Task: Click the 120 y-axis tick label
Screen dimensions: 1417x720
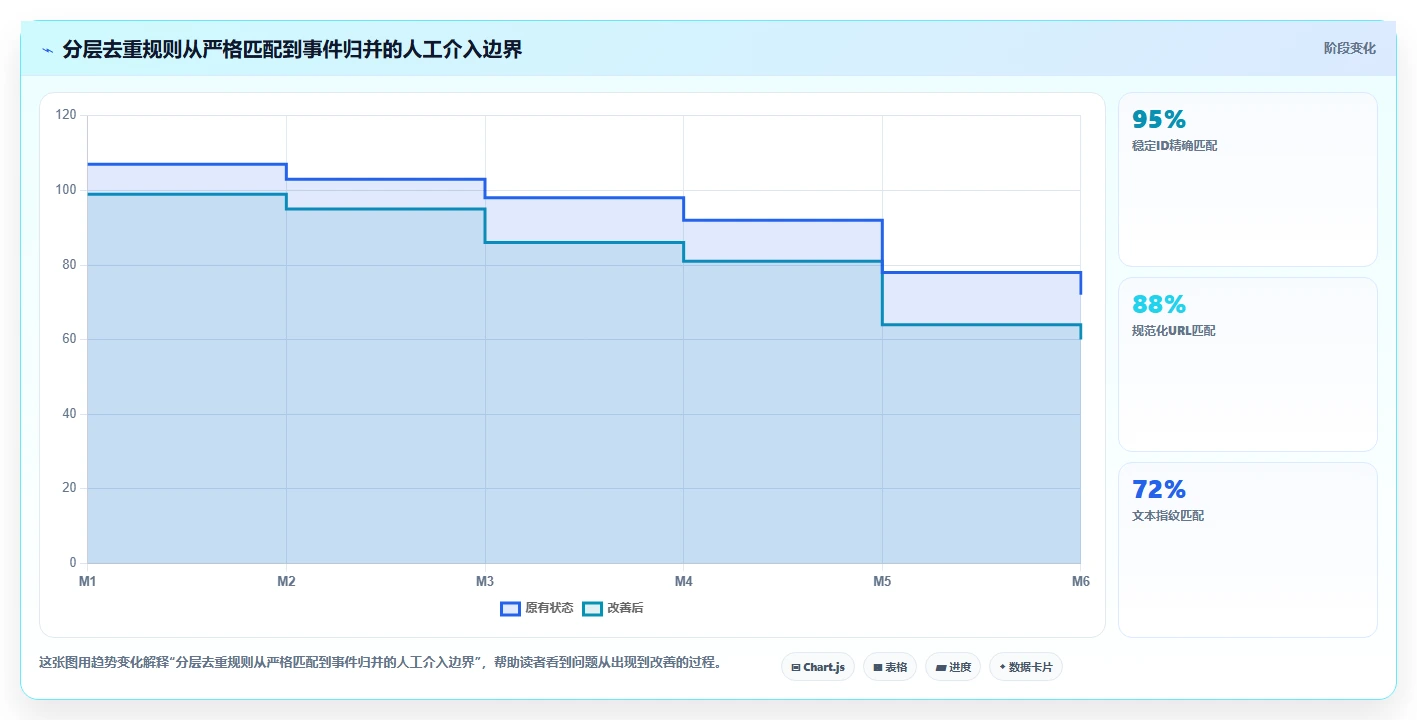Action: point(66,115)
